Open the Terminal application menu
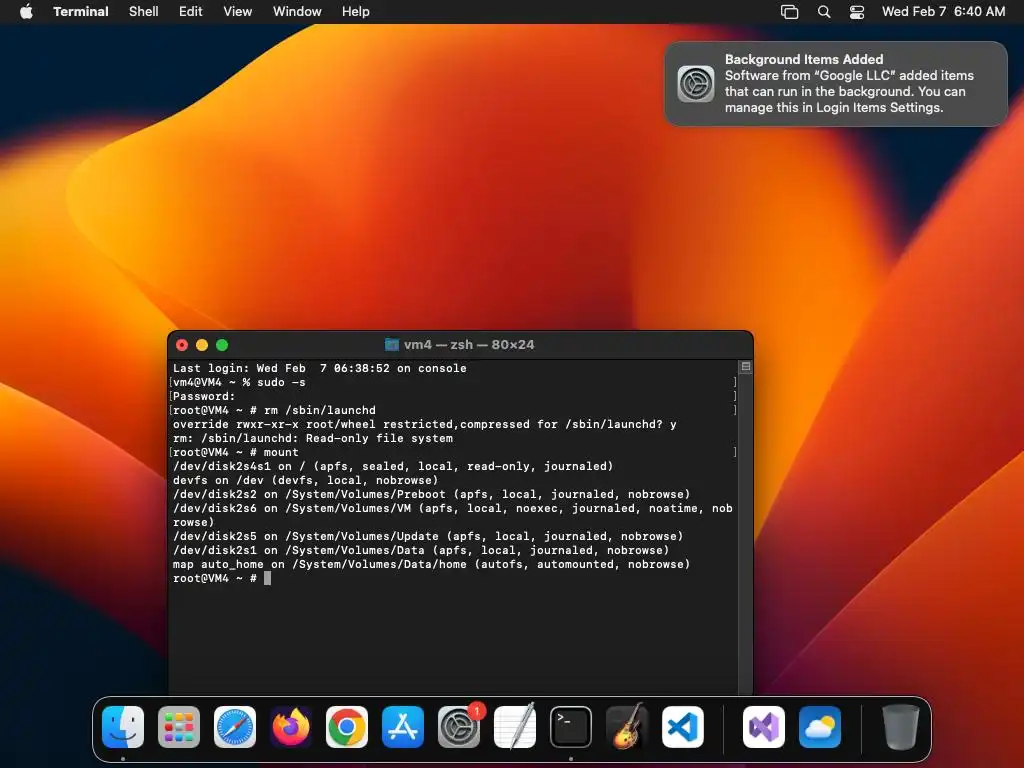Viewport: 1024px width, 768px height. tap(81, 12)
